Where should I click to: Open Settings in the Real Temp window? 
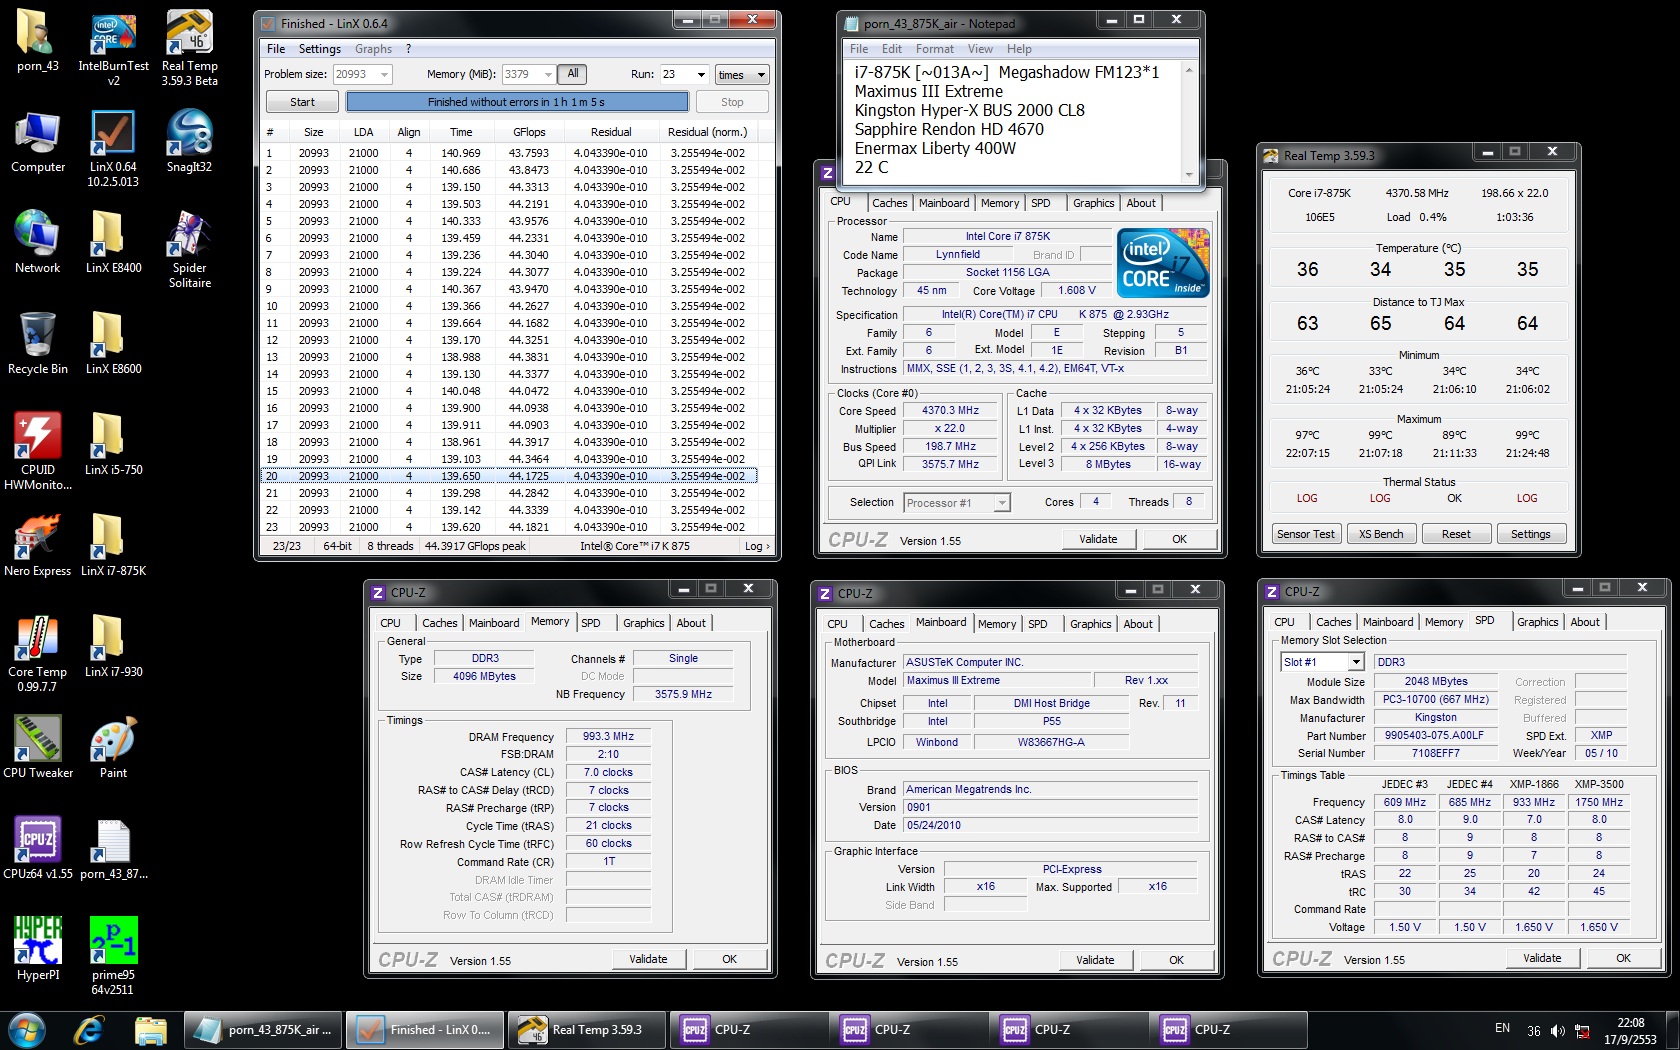tap(1530, 534)
